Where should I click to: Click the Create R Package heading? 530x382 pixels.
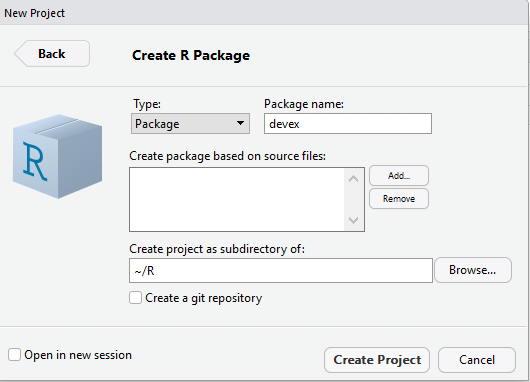coord(191,55)
